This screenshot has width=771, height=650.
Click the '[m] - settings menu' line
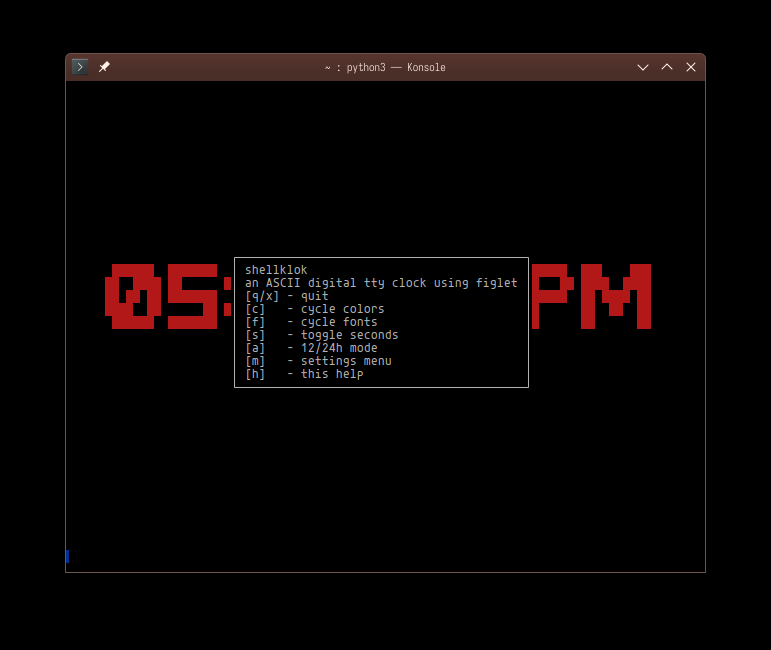coord(318,361)
